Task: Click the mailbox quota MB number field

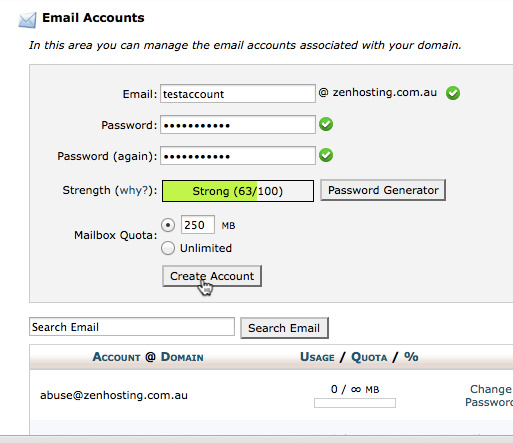Action: (x=198, y=225)
